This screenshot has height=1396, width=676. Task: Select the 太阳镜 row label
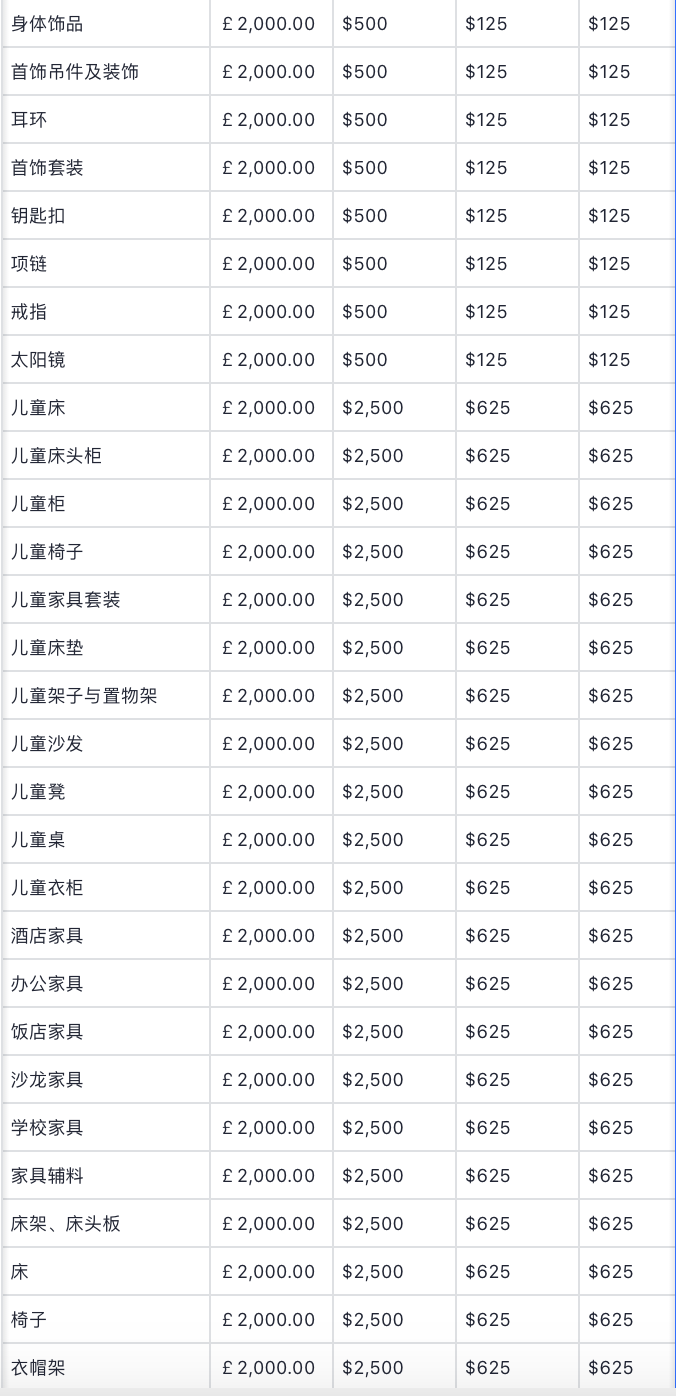[38, 360]
